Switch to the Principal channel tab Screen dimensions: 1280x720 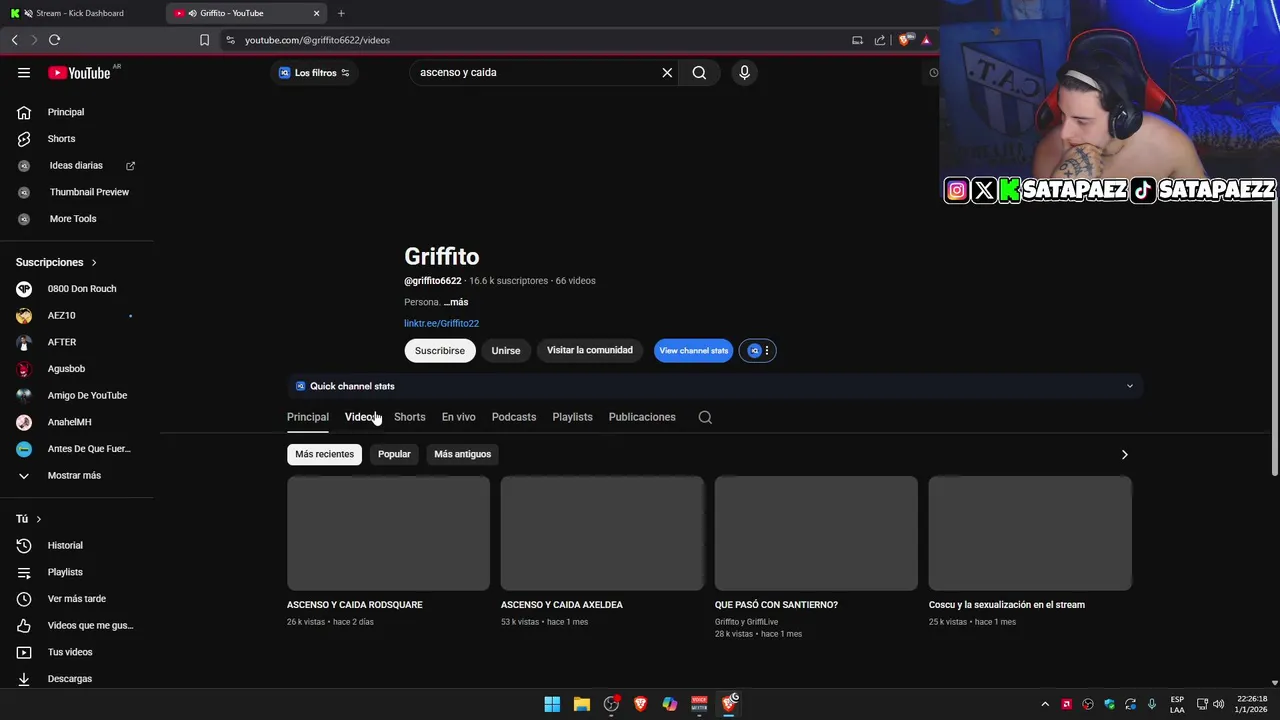tap(308, 417)
